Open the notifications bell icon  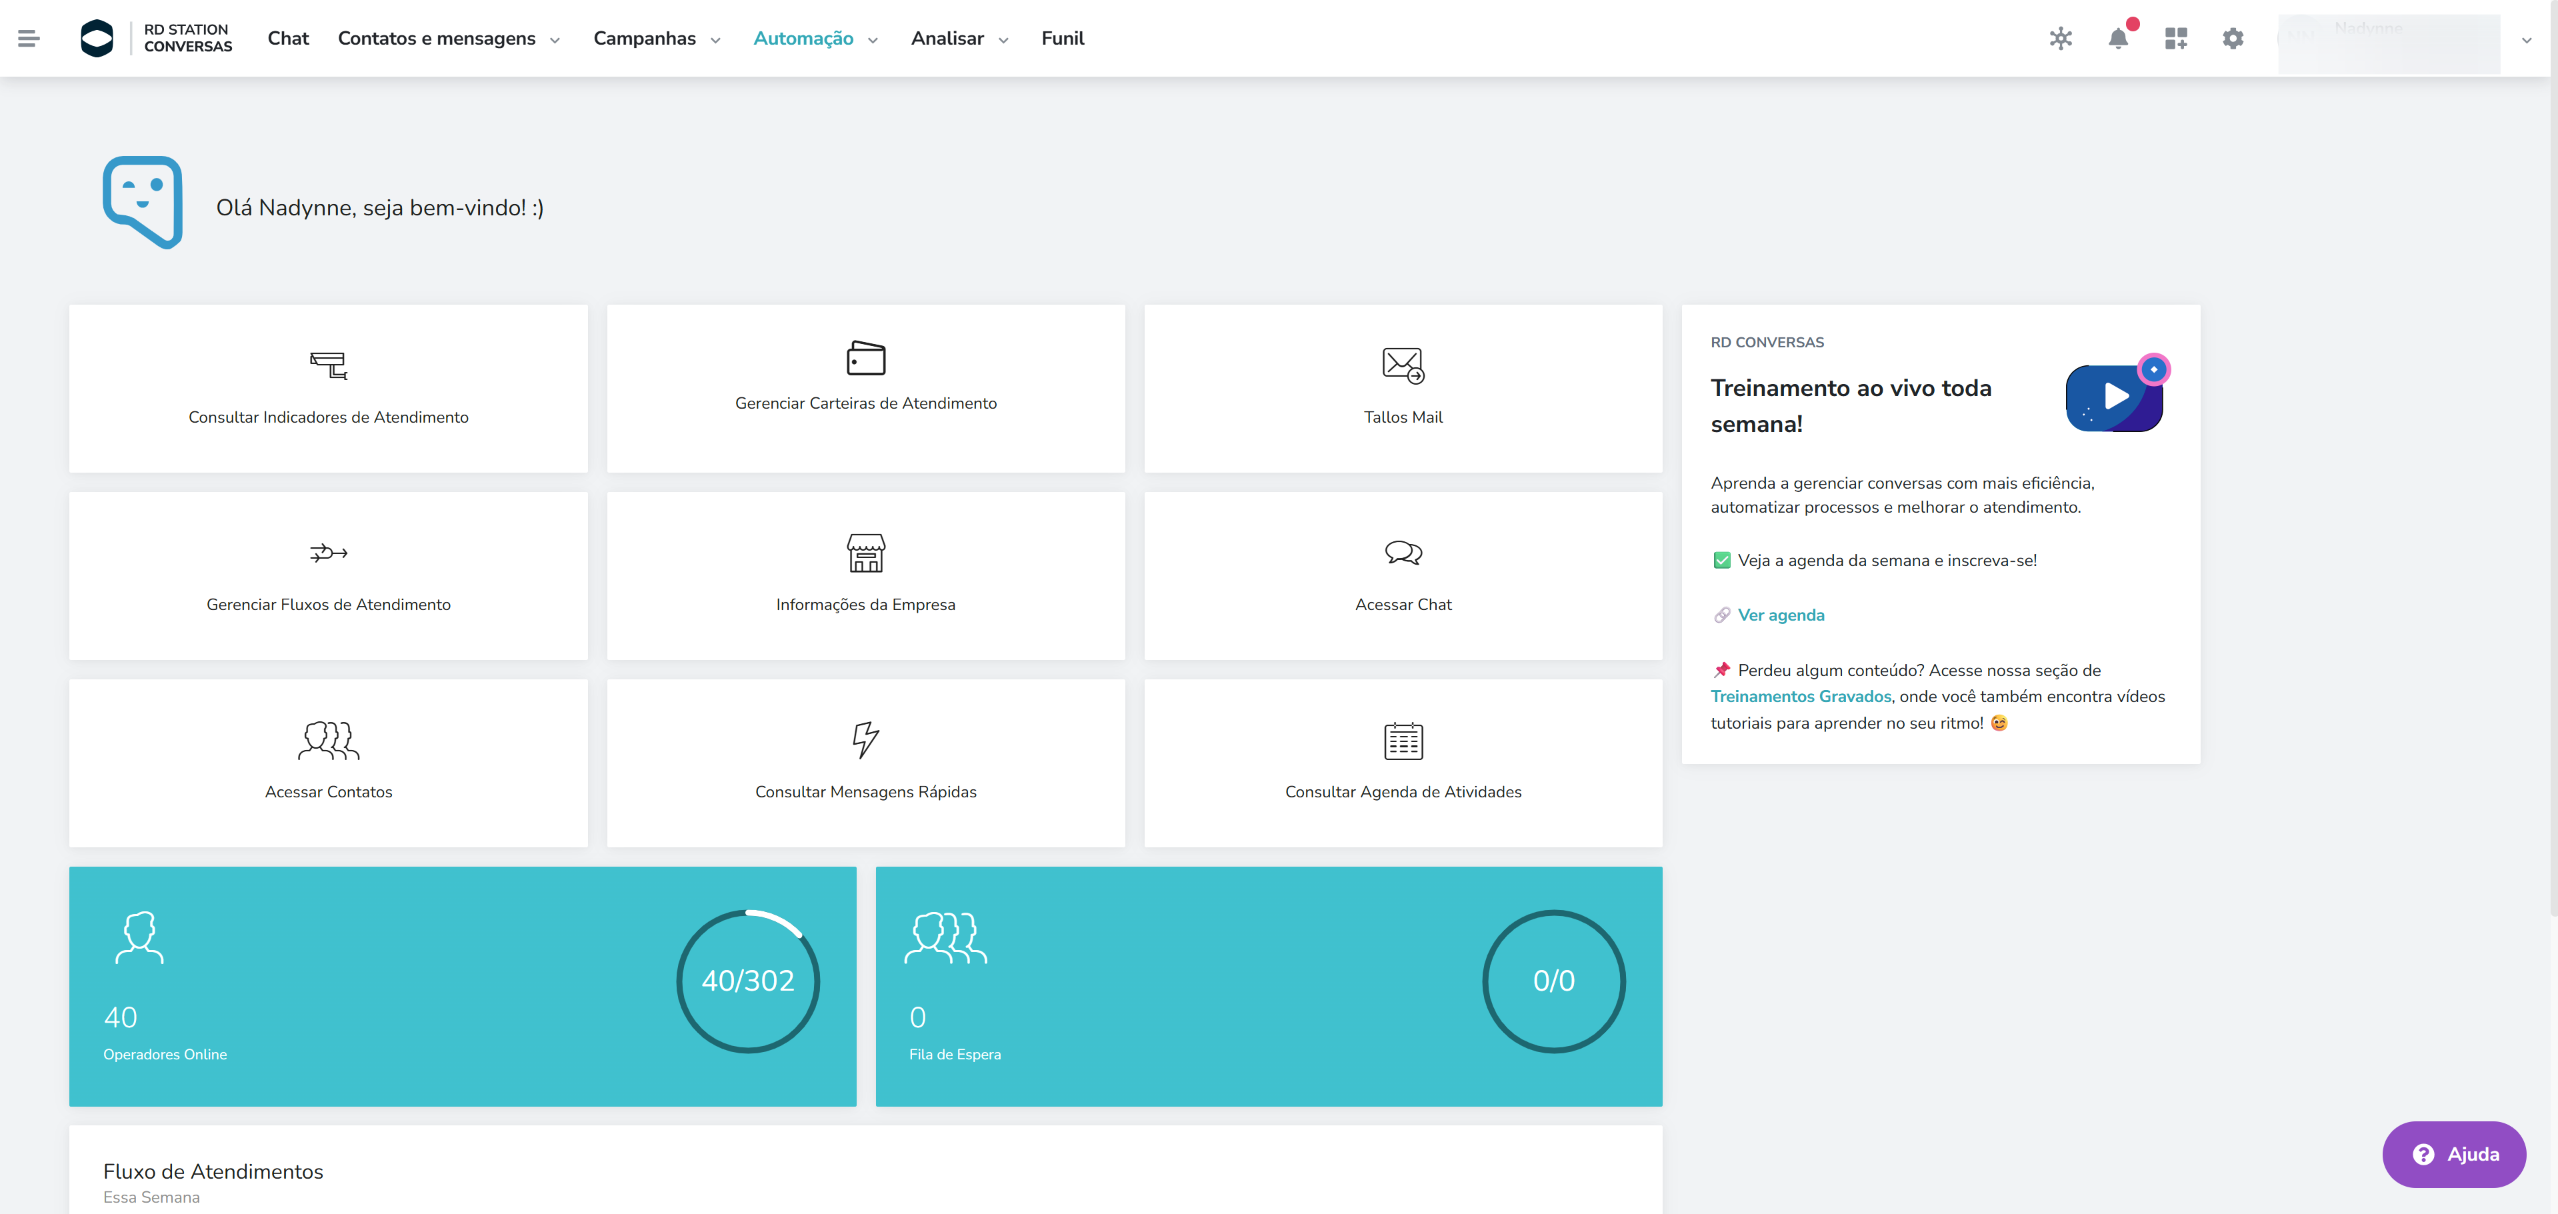tap(2118, 38)
